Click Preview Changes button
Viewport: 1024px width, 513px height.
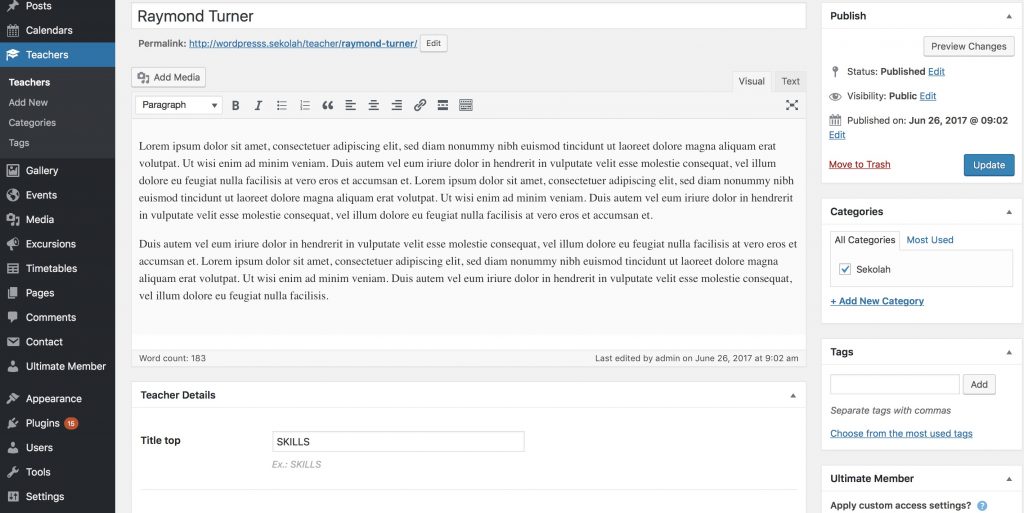pos(968,46)
